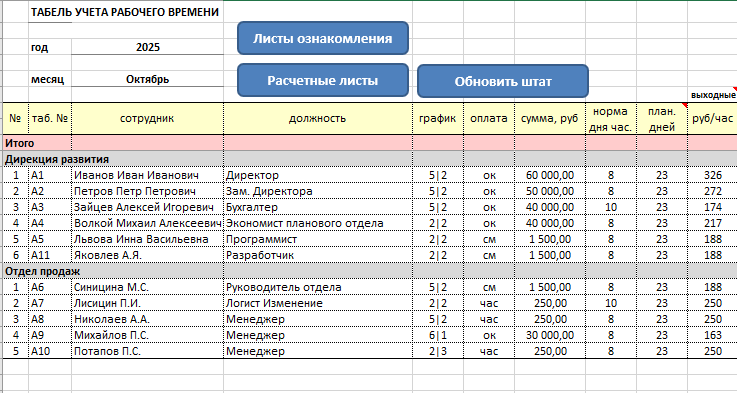Click the 'оплата' column header
The height and width of the screenshot is (393, 737).
pyautogui.click(x=489, y=118)
